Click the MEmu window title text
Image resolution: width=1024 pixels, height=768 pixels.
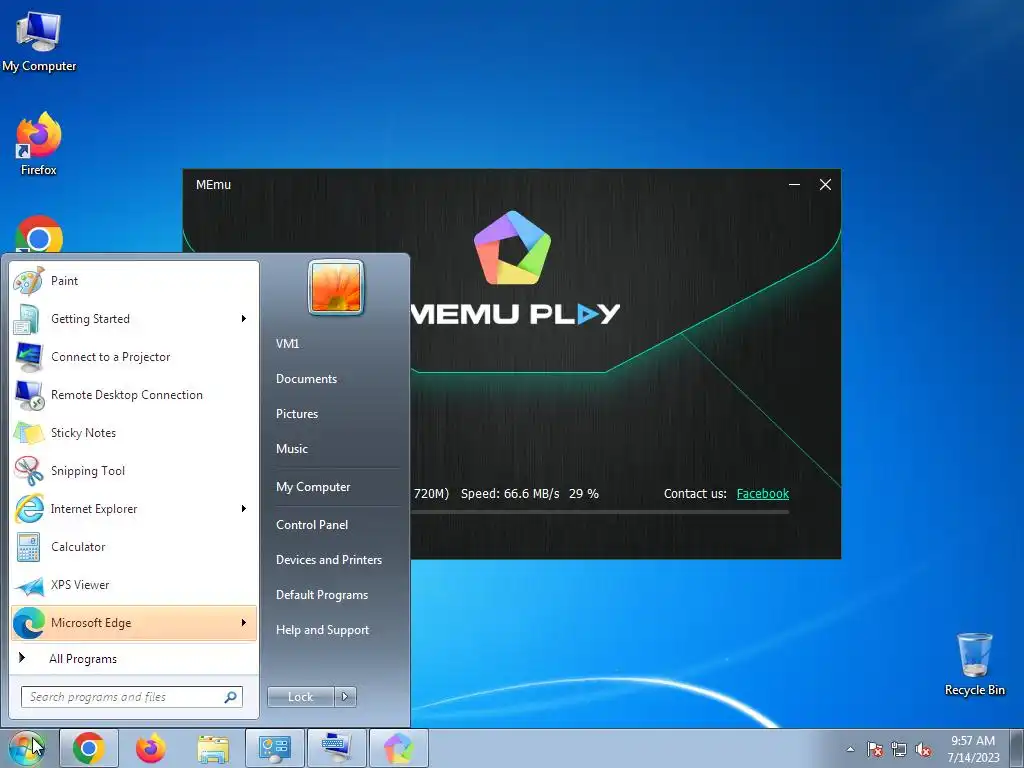214,185
